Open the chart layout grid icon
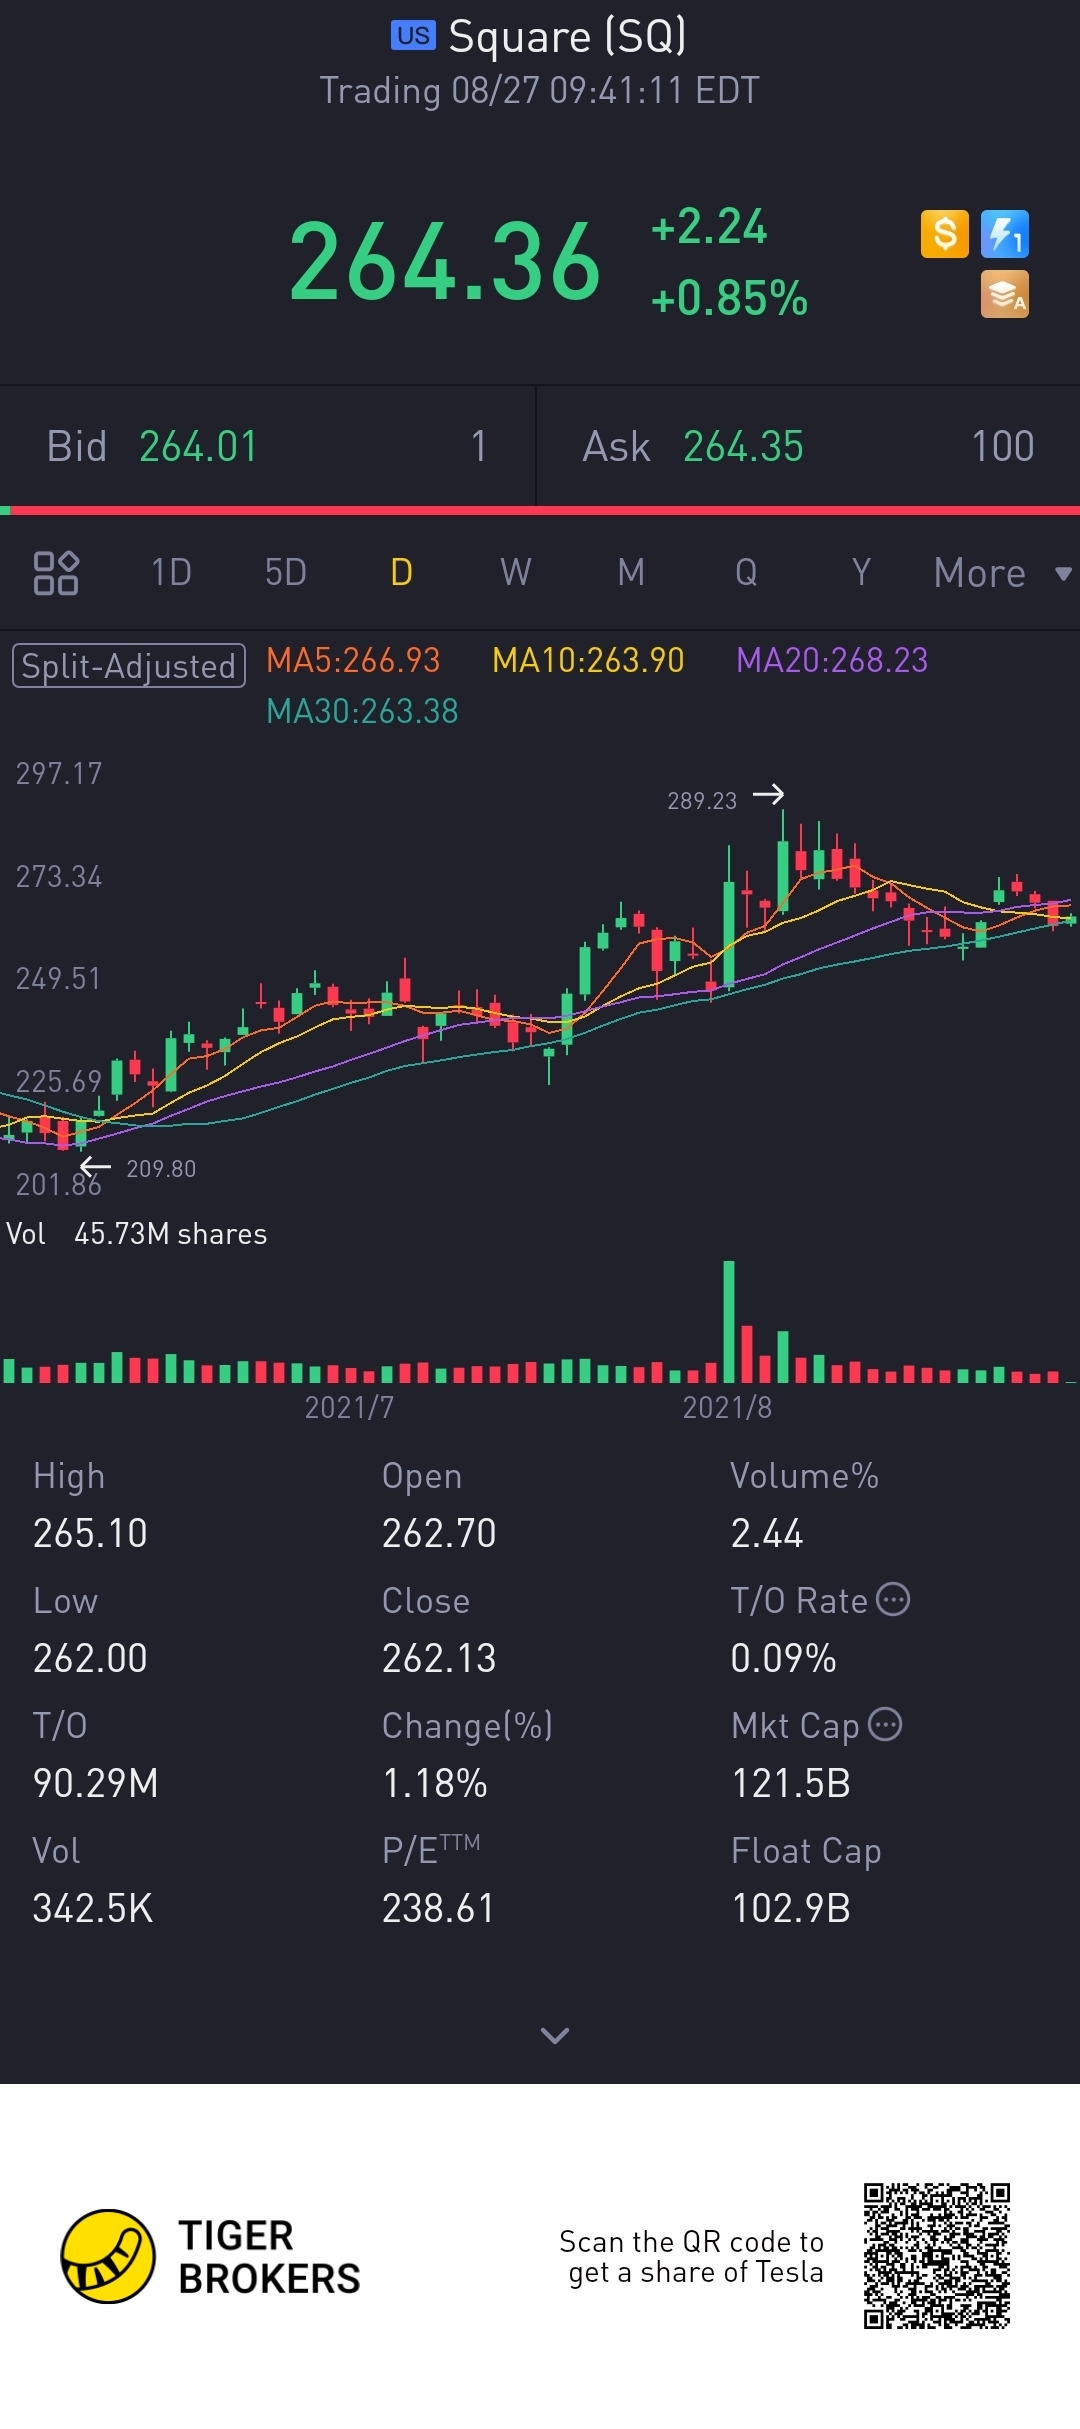This screenshot has width=1080, height=2429. [56, 573]
